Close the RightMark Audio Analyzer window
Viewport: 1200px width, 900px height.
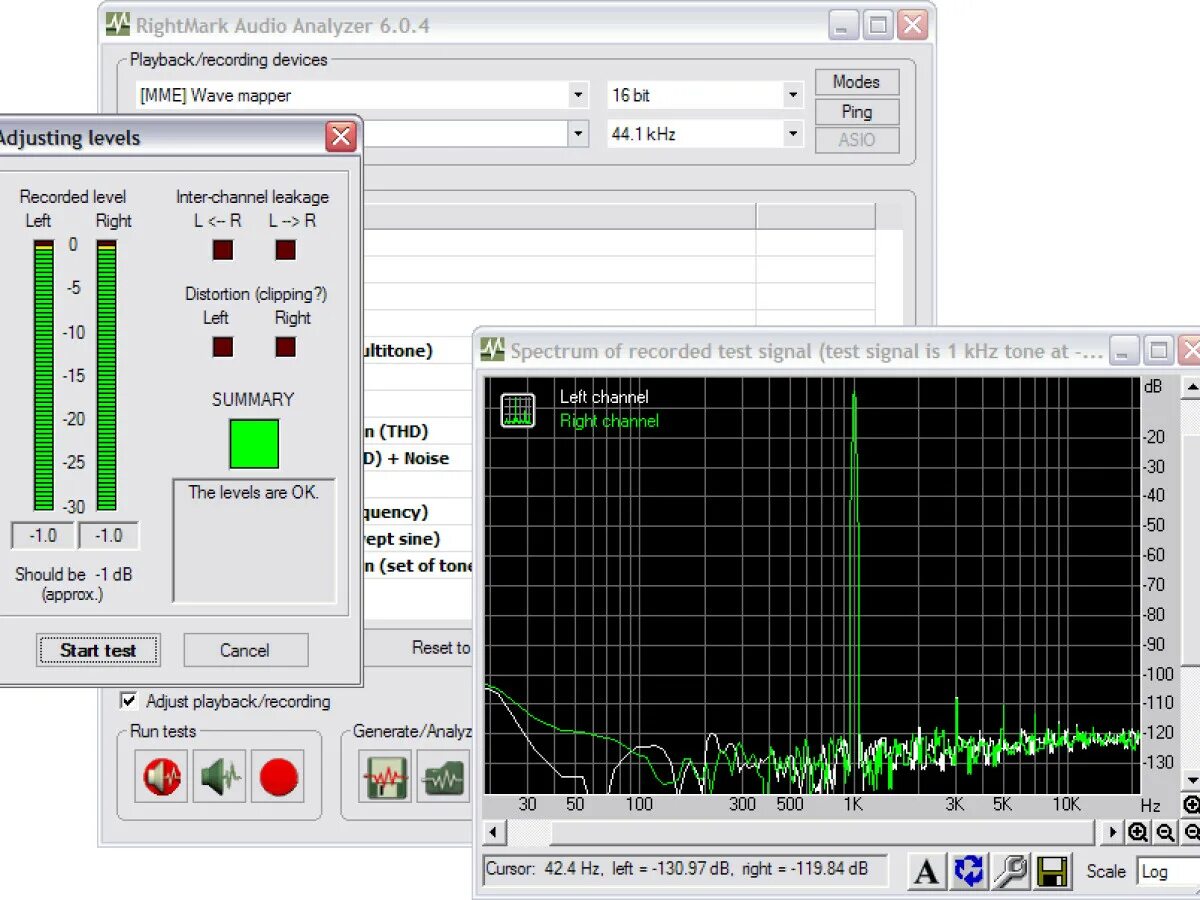(912, 25)
